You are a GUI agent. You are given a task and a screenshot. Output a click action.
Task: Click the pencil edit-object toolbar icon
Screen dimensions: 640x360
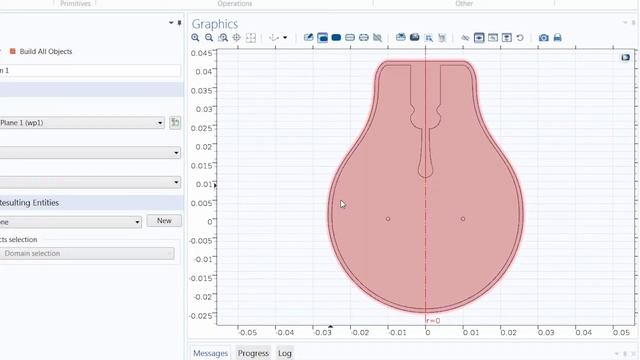tap(309, 38)
